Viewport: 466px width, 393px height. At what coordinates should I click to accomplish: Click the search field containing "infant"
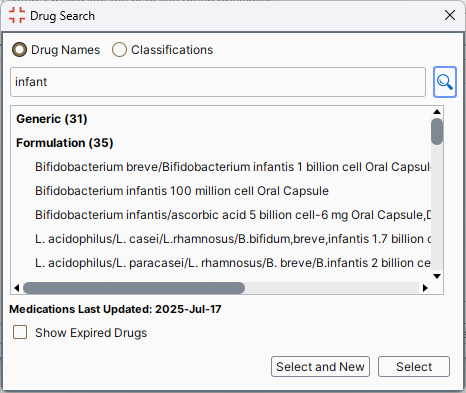pyautogui.click(x=218, y=82)
